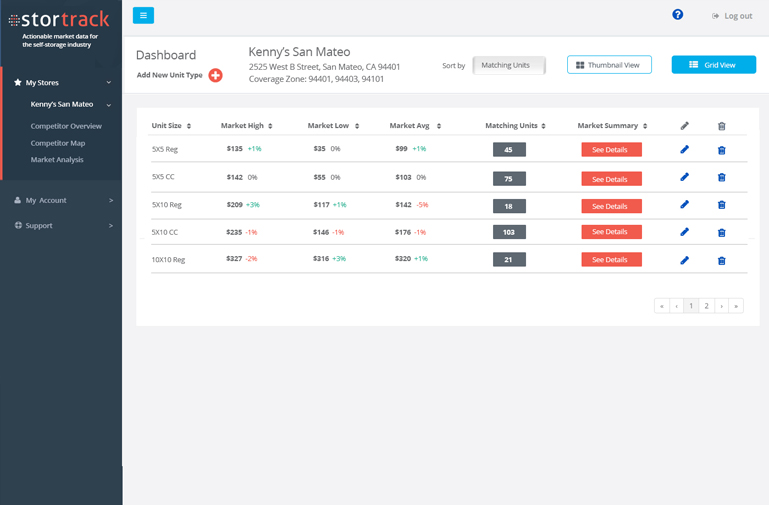Open the Sort by Matching Units dropdown
769x505 pixels.
point(509,65)
